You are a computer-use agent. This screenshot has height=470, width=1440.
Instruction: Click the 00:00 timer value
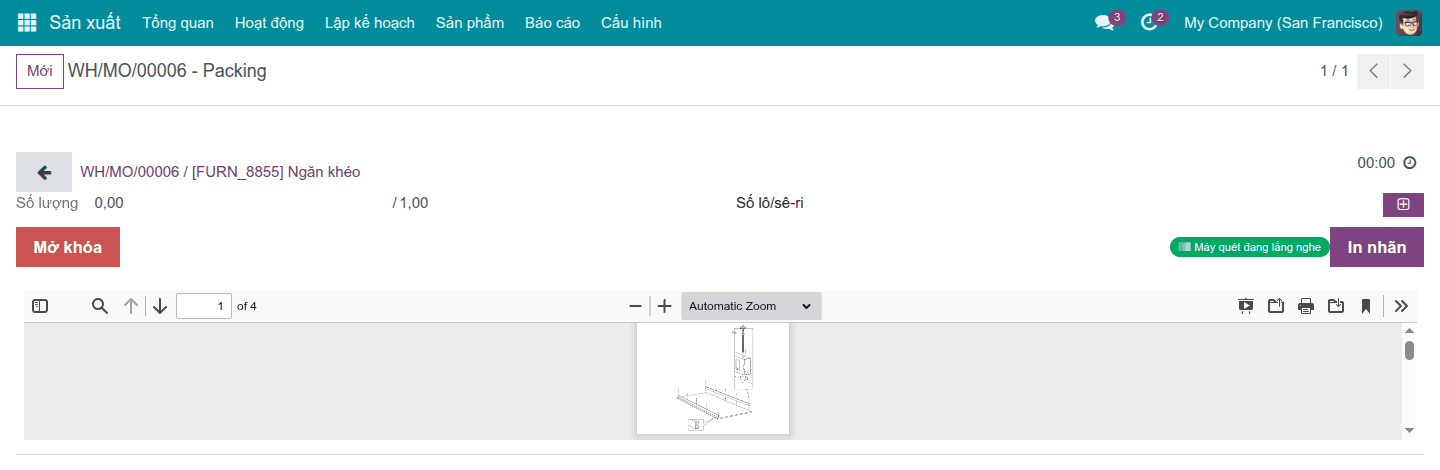point(1376,163)
